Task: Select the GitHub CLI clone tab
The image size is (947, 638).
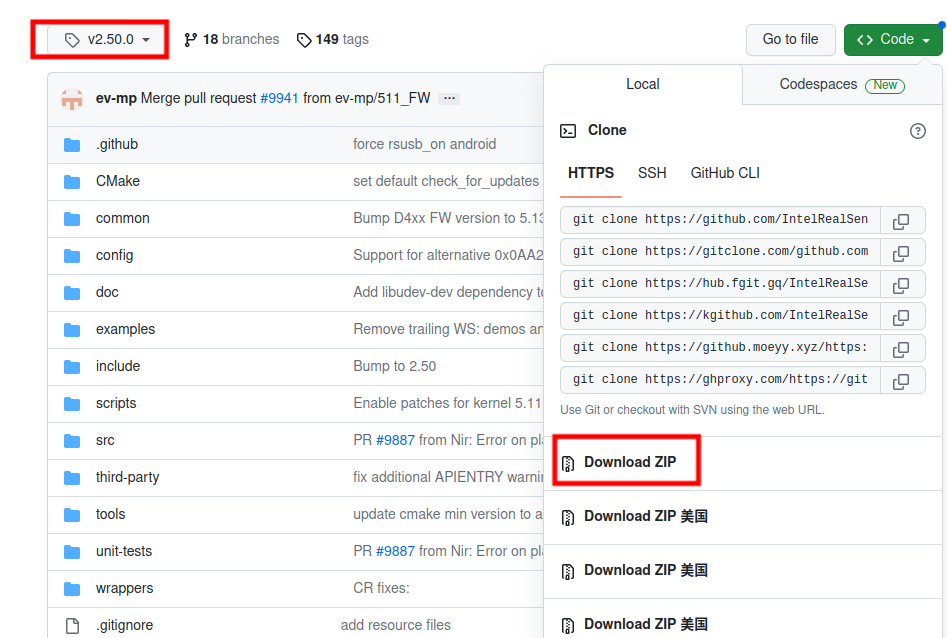Action: point(725,173)
